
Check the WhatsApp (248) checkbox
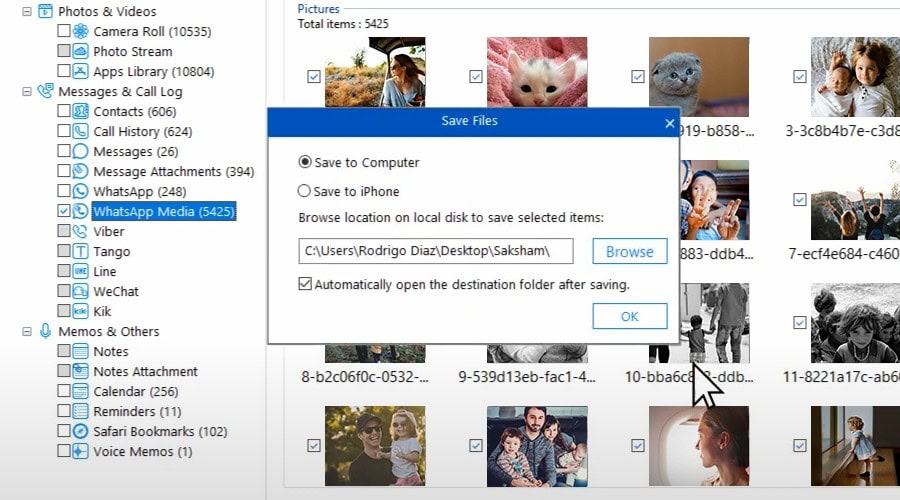click(64, 191)
